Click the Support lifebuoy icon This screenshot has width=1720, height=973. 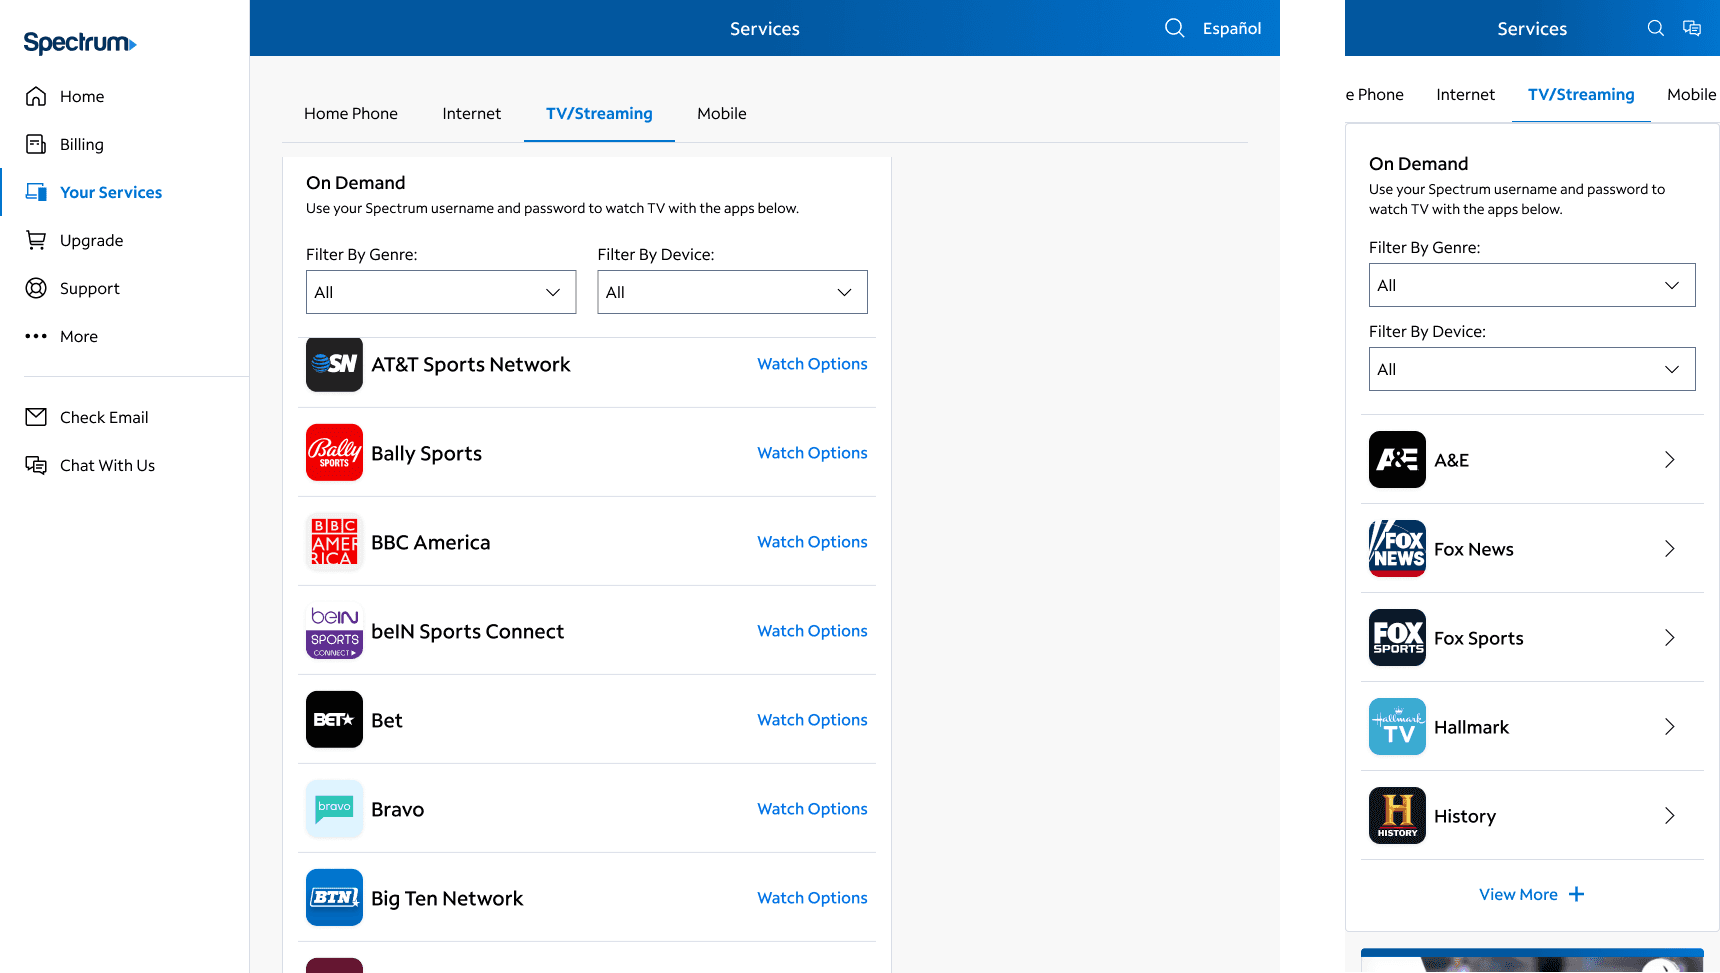tap(36, 288)
